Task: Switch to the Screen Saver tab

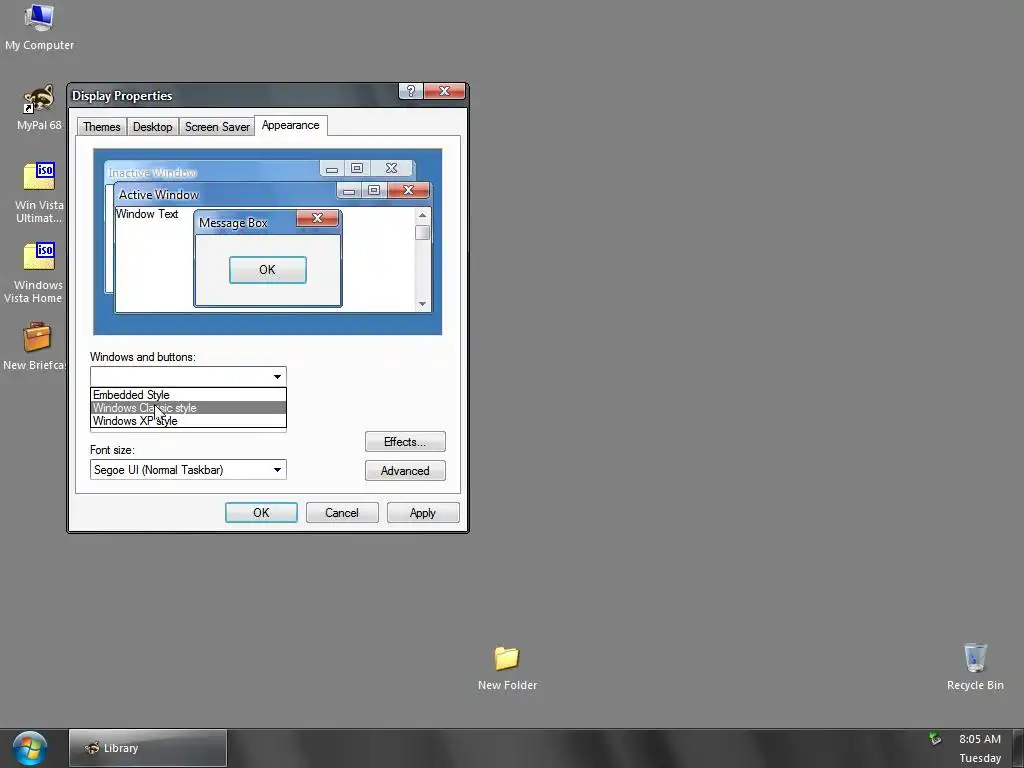Action: (x=217, y=127)
